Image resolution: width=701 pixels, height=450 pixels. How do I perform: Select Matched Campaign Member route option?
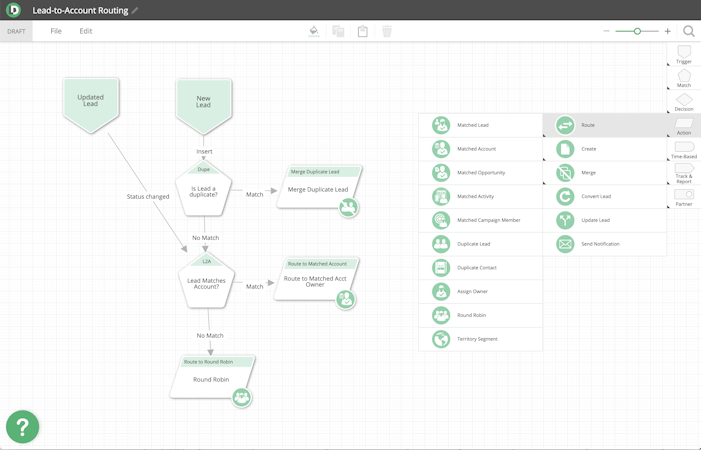(x=481, y=220)
